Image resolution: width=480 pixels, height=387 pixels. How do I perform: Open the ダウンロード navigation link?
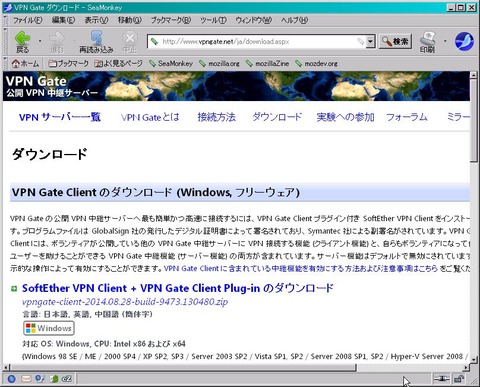point(277,117)
